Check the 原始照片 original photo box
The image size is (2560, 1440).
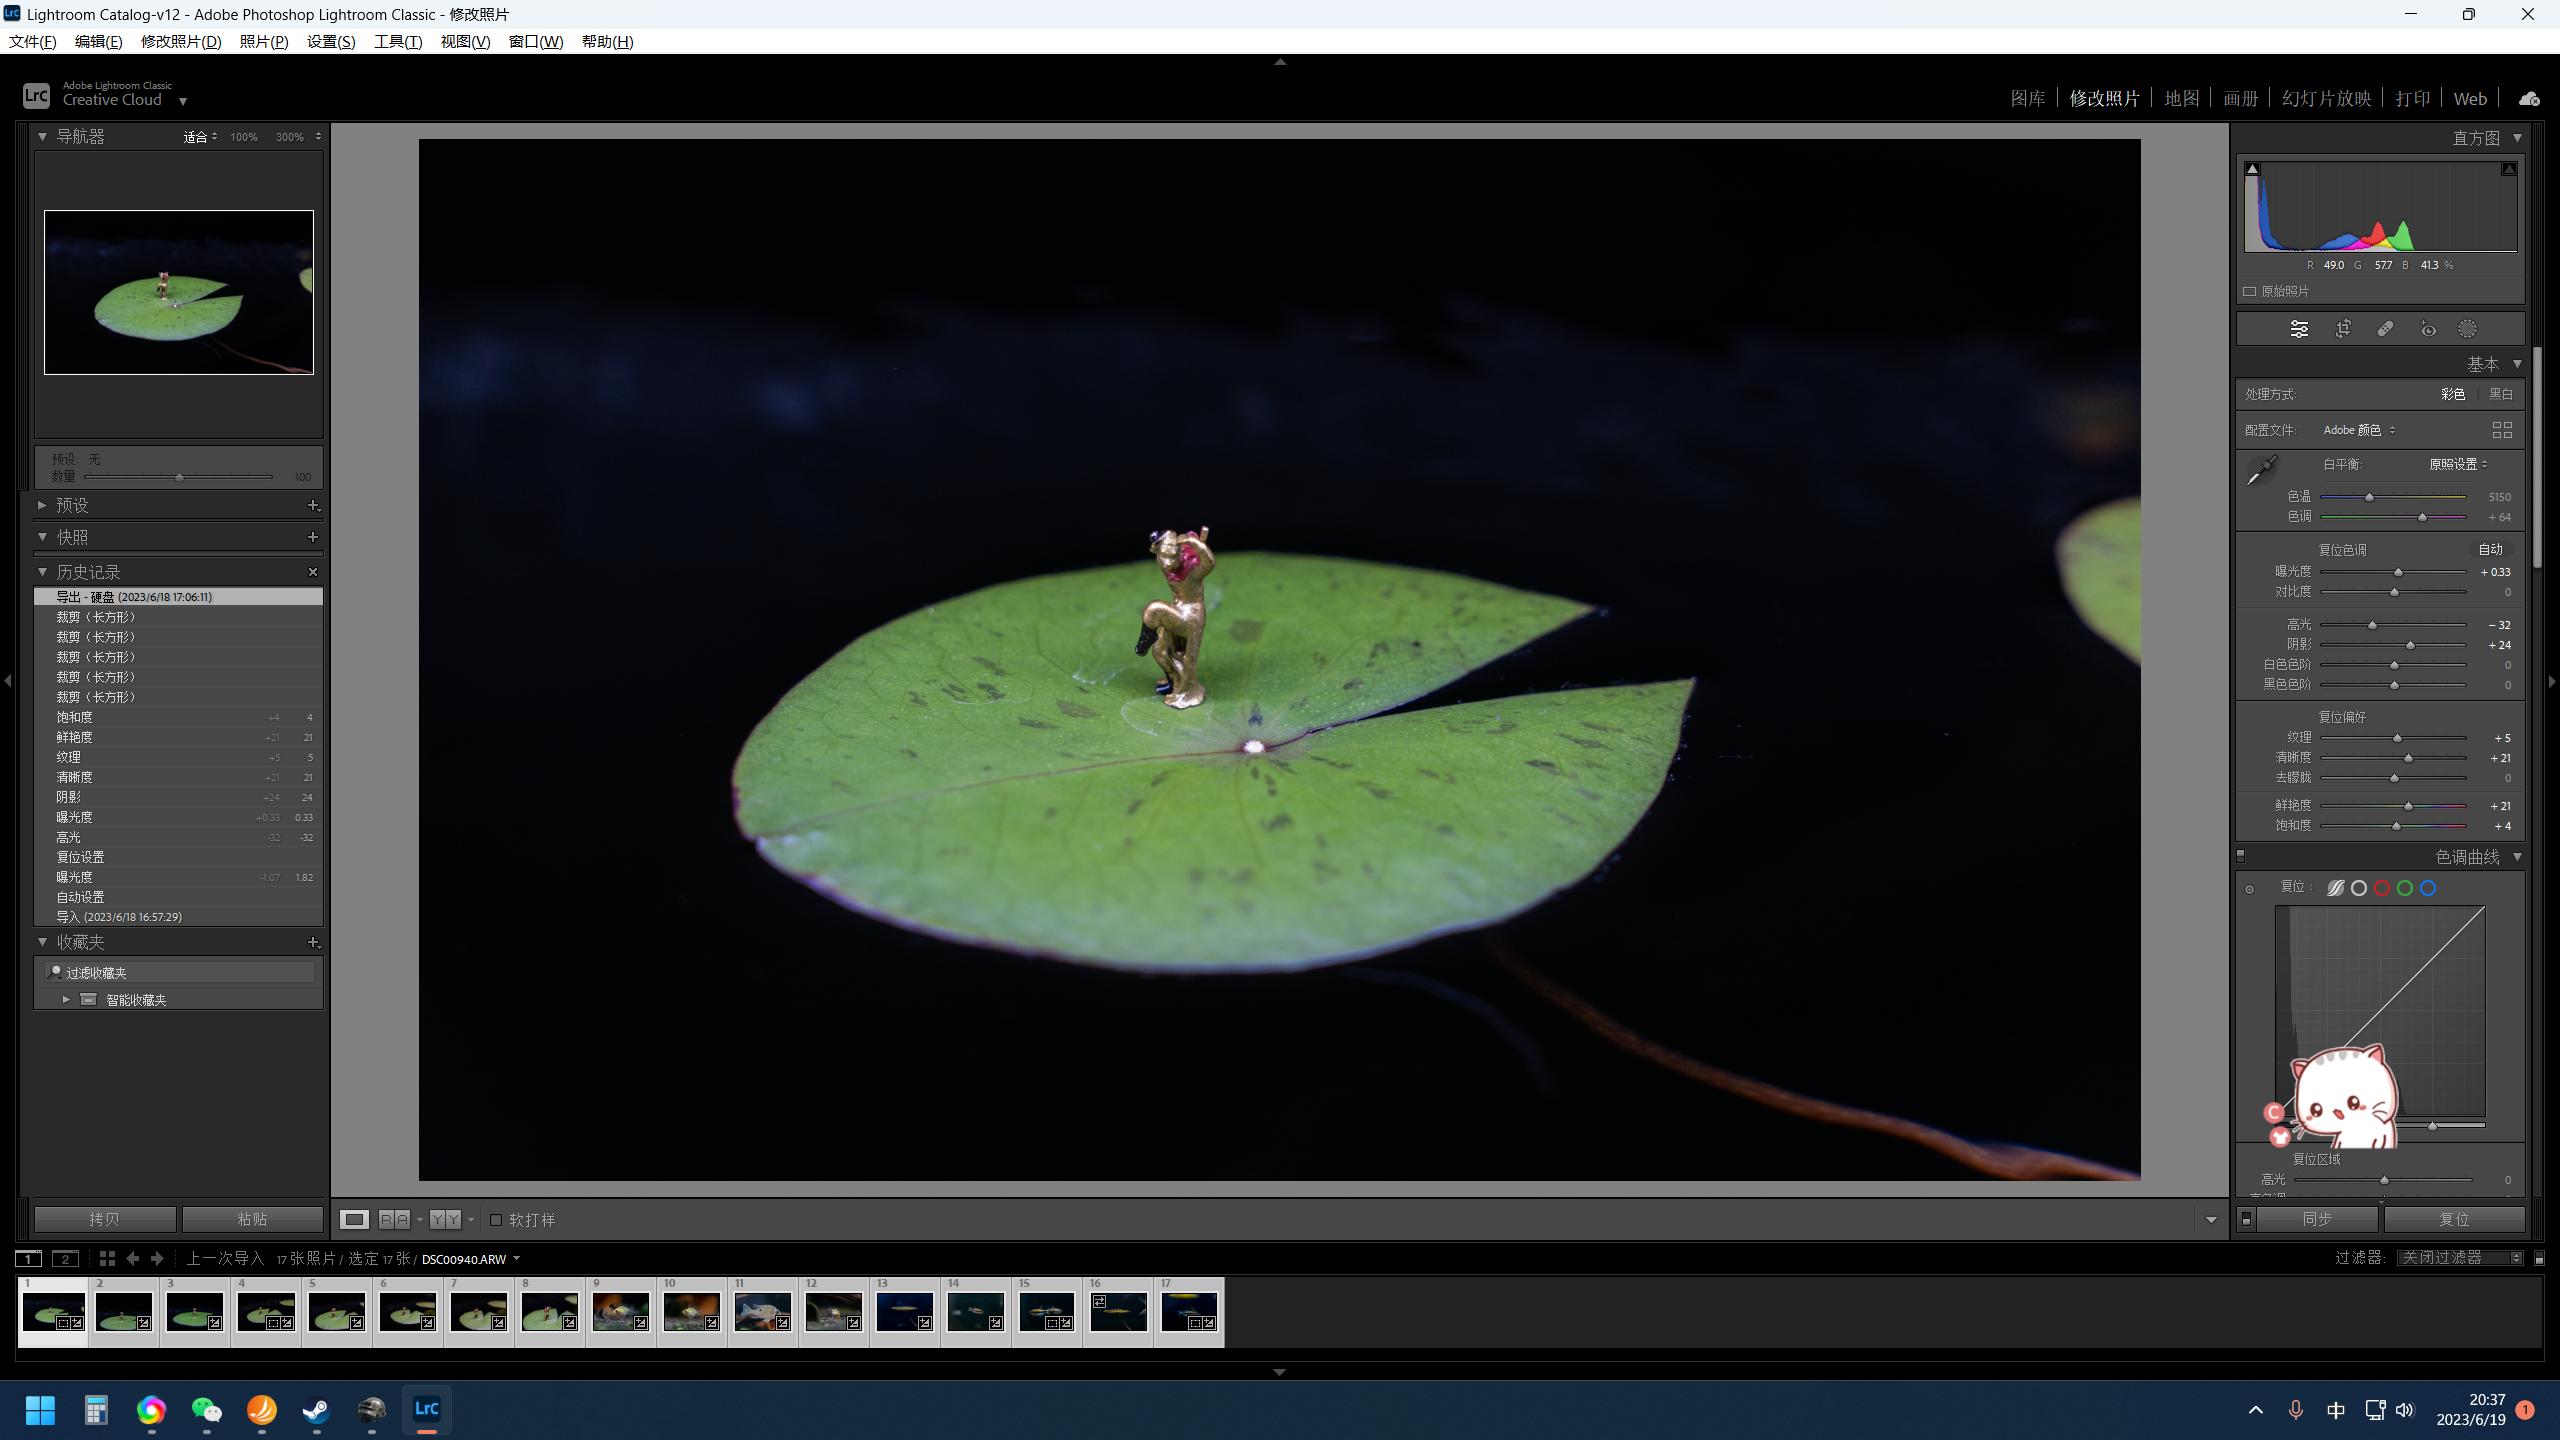[x=2250, y=292]
